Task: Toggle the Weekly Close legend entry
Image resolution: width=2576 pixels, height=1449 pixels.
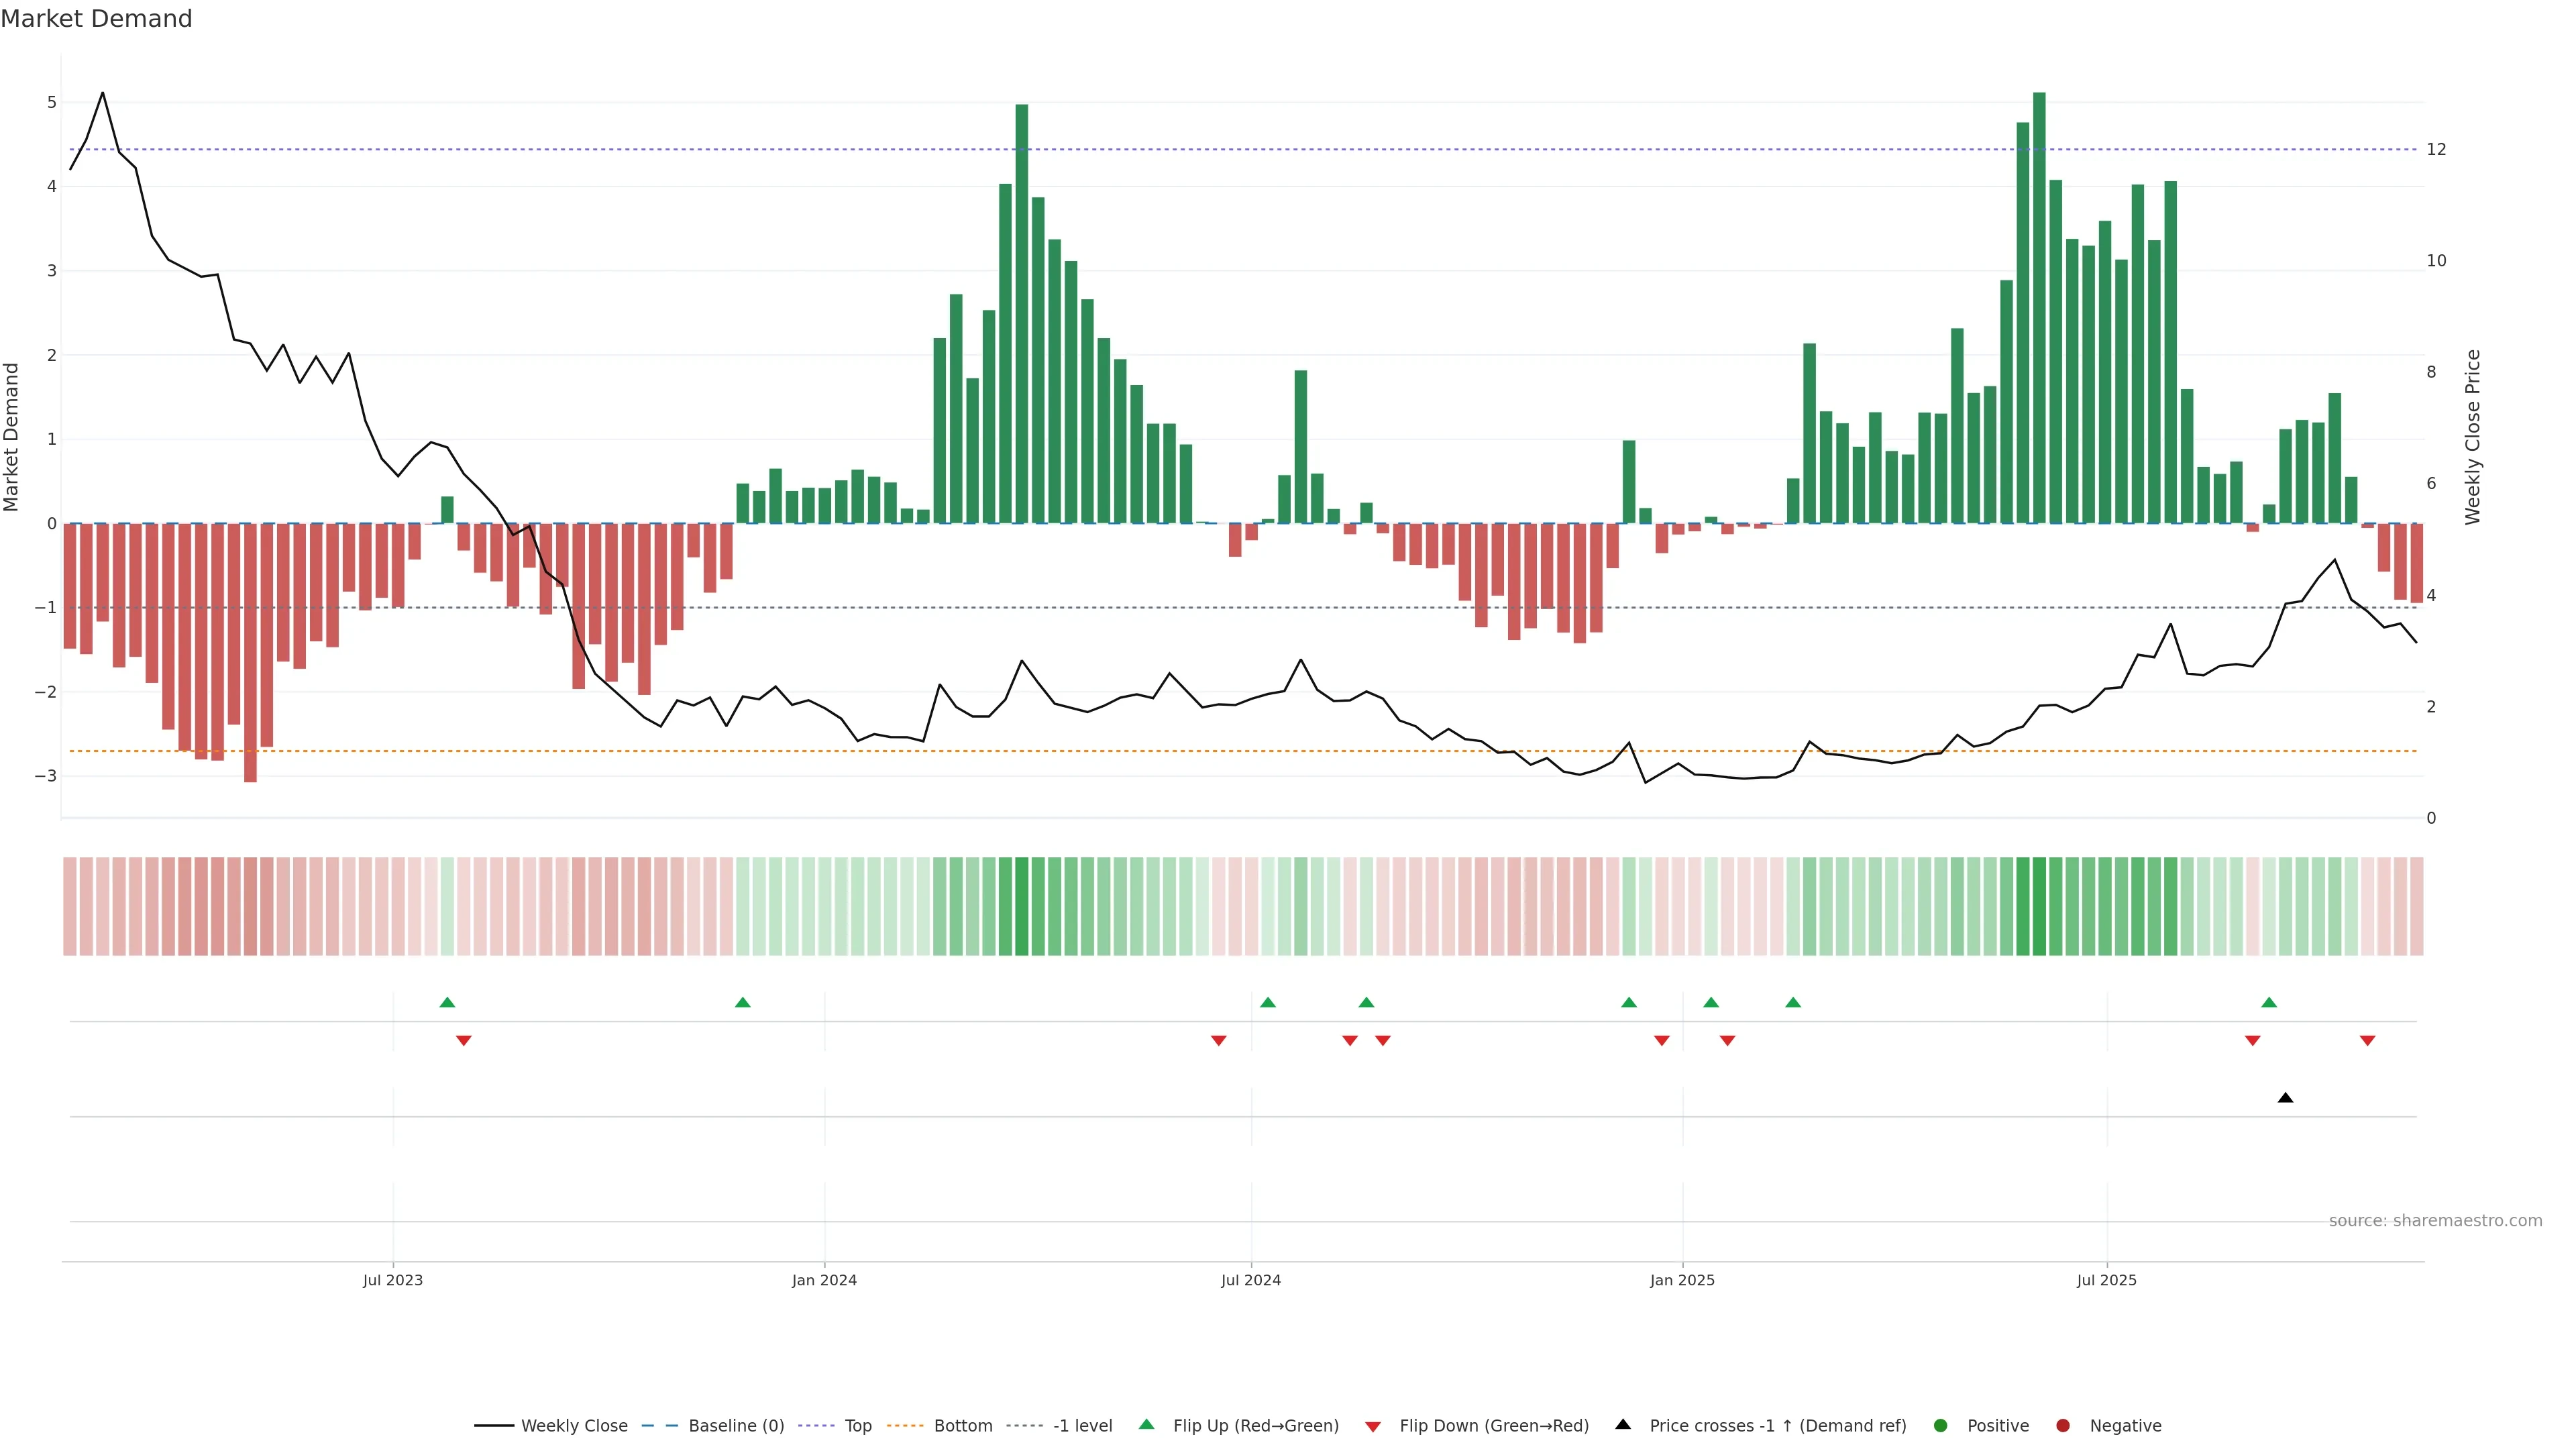Action: 574,1425
